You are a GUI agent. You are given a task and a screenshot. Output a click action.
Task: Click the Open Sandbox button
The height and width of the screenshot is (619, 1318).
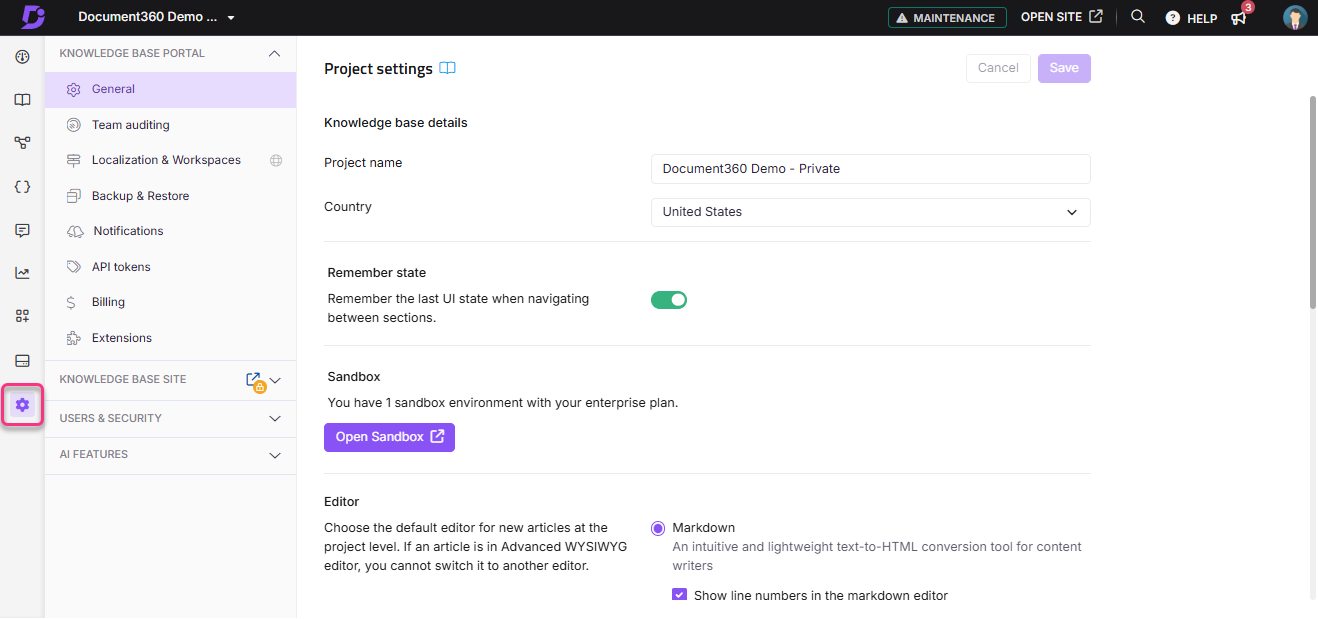point(389,437)
